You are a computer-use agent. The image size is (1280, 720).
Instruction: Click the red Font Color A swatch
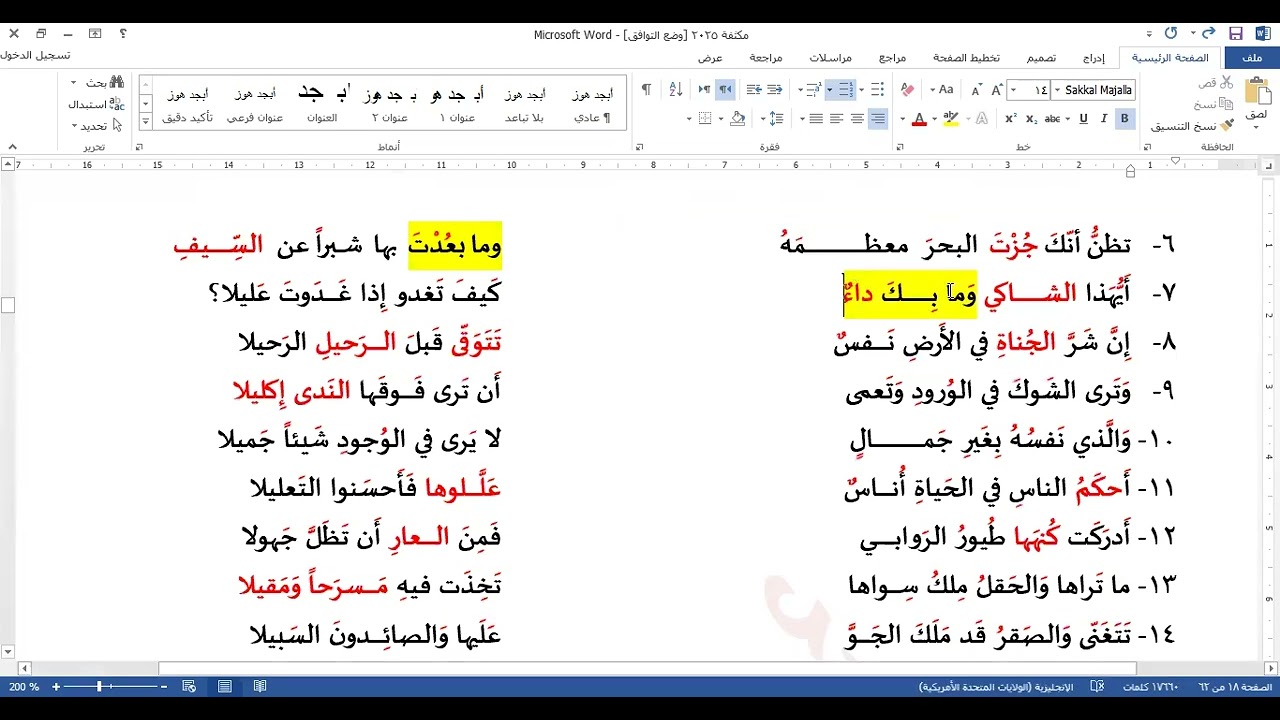(918, 118)
